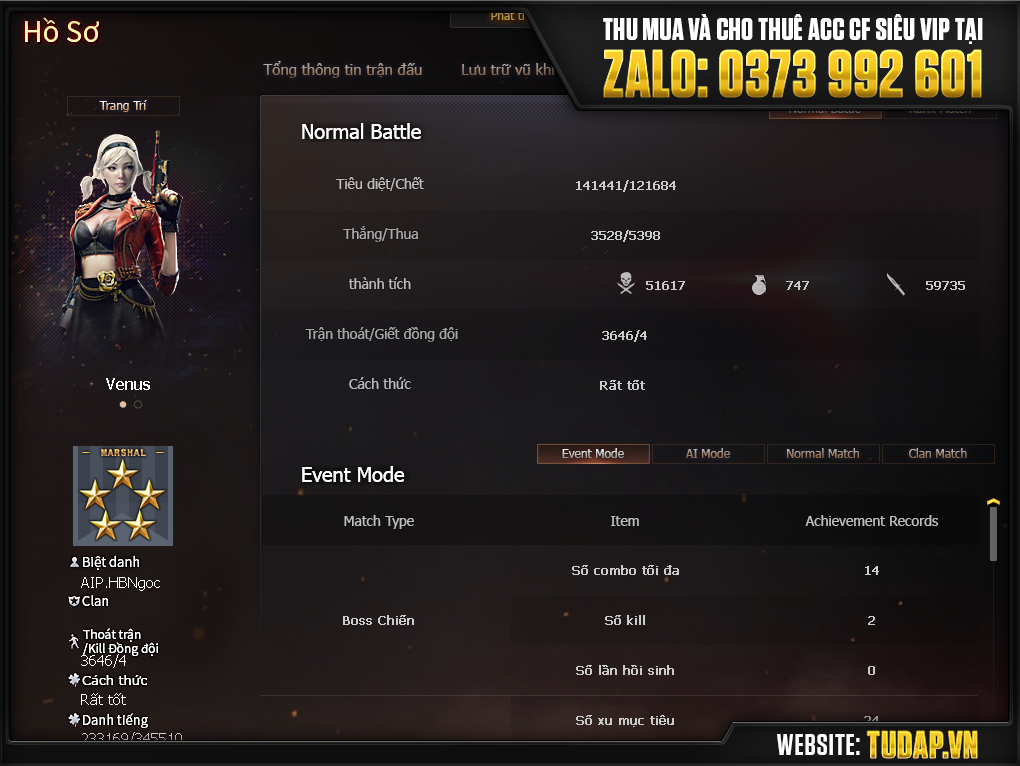Open the Event Mode tab
Image resolution: width=1020 pixels, height=766 pixels.
(593, 454)
